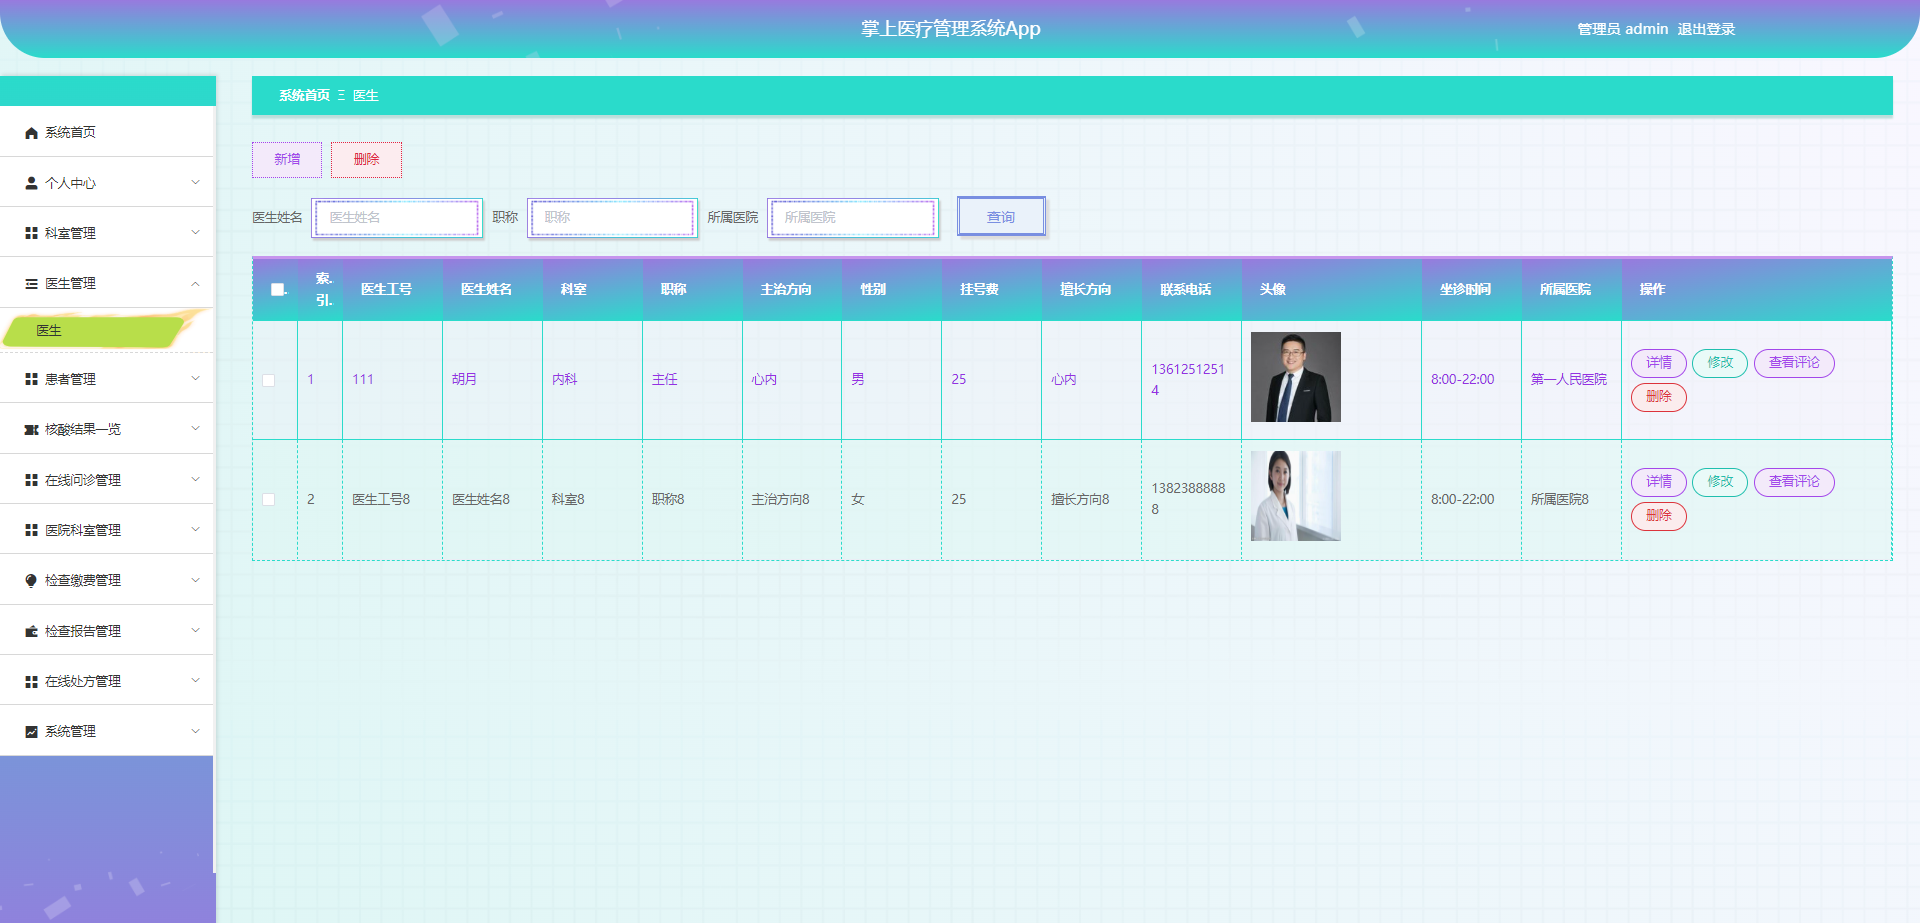The height and width of the screenshot is (923, 1920).
Task: Check the row checkbox for 医生姓名8
Action: [268, 499]
